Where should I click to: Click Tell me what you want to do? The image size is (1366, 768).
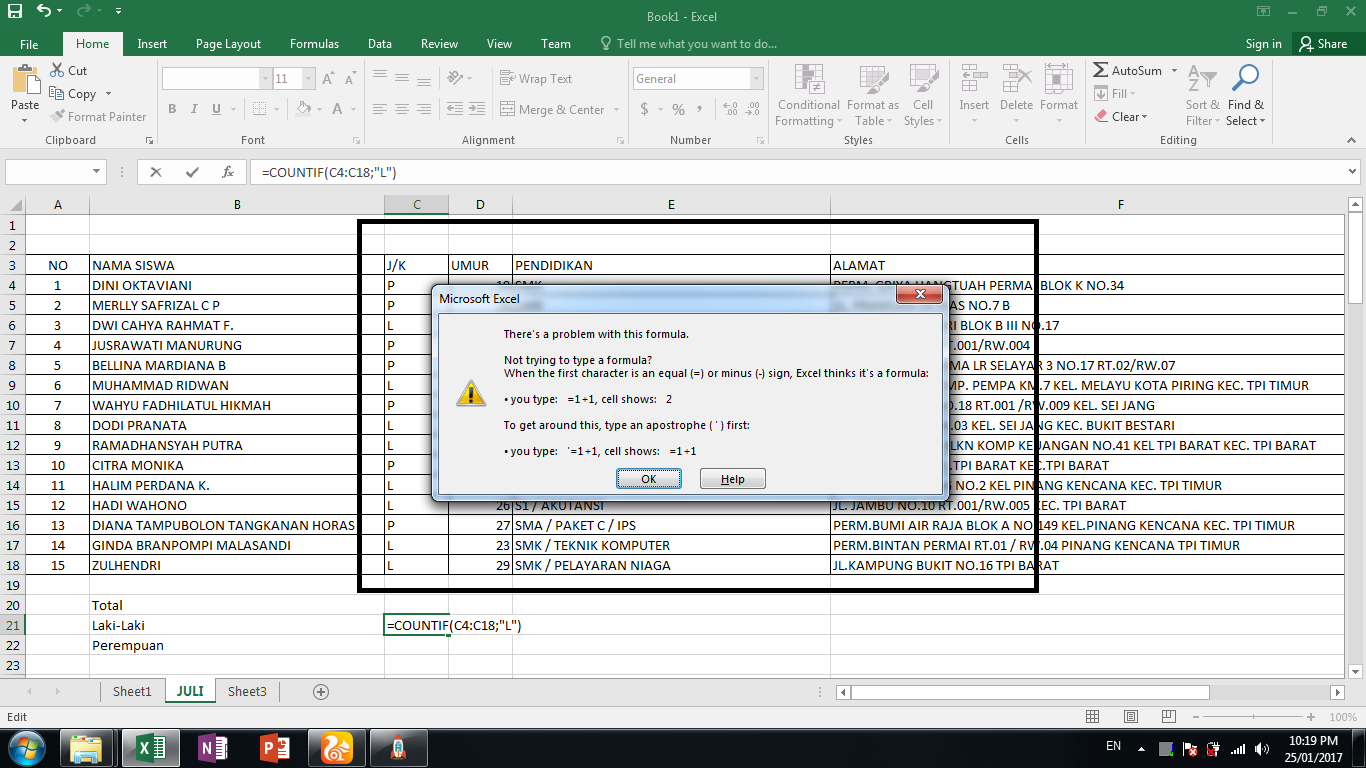point(688,44)
